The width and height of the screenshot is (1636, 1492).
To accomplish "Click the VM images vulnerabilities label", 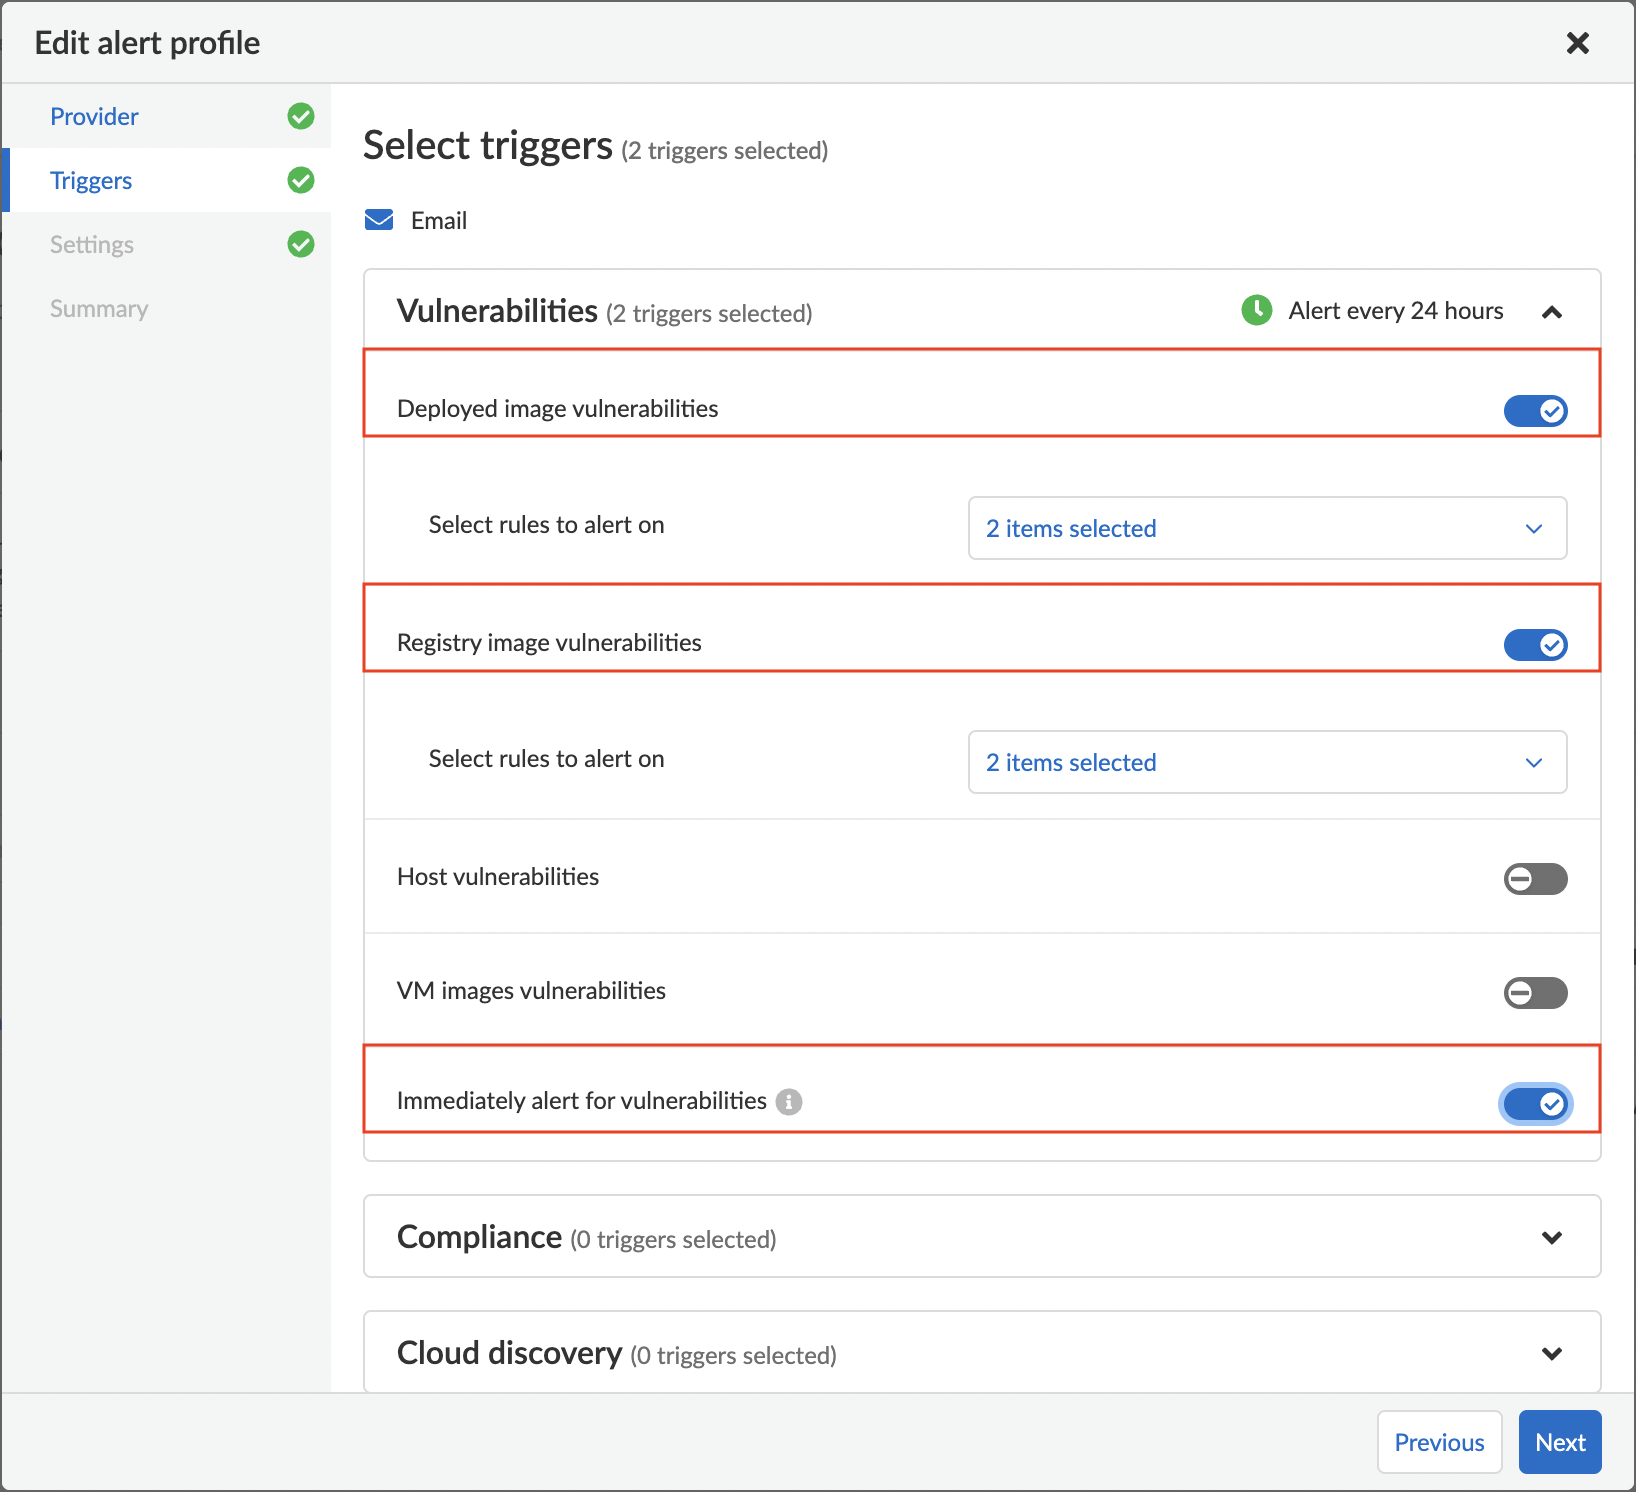I will click(531, 991).
